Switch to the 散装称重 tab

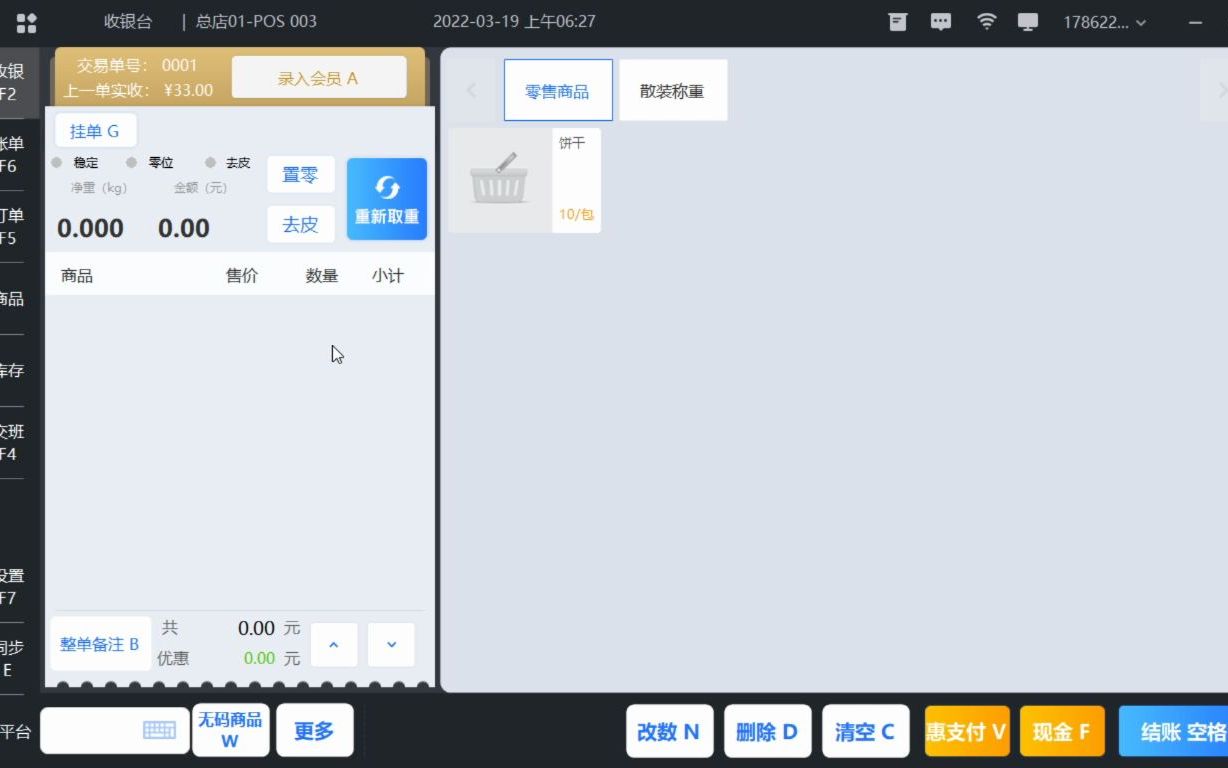point(673,89)
